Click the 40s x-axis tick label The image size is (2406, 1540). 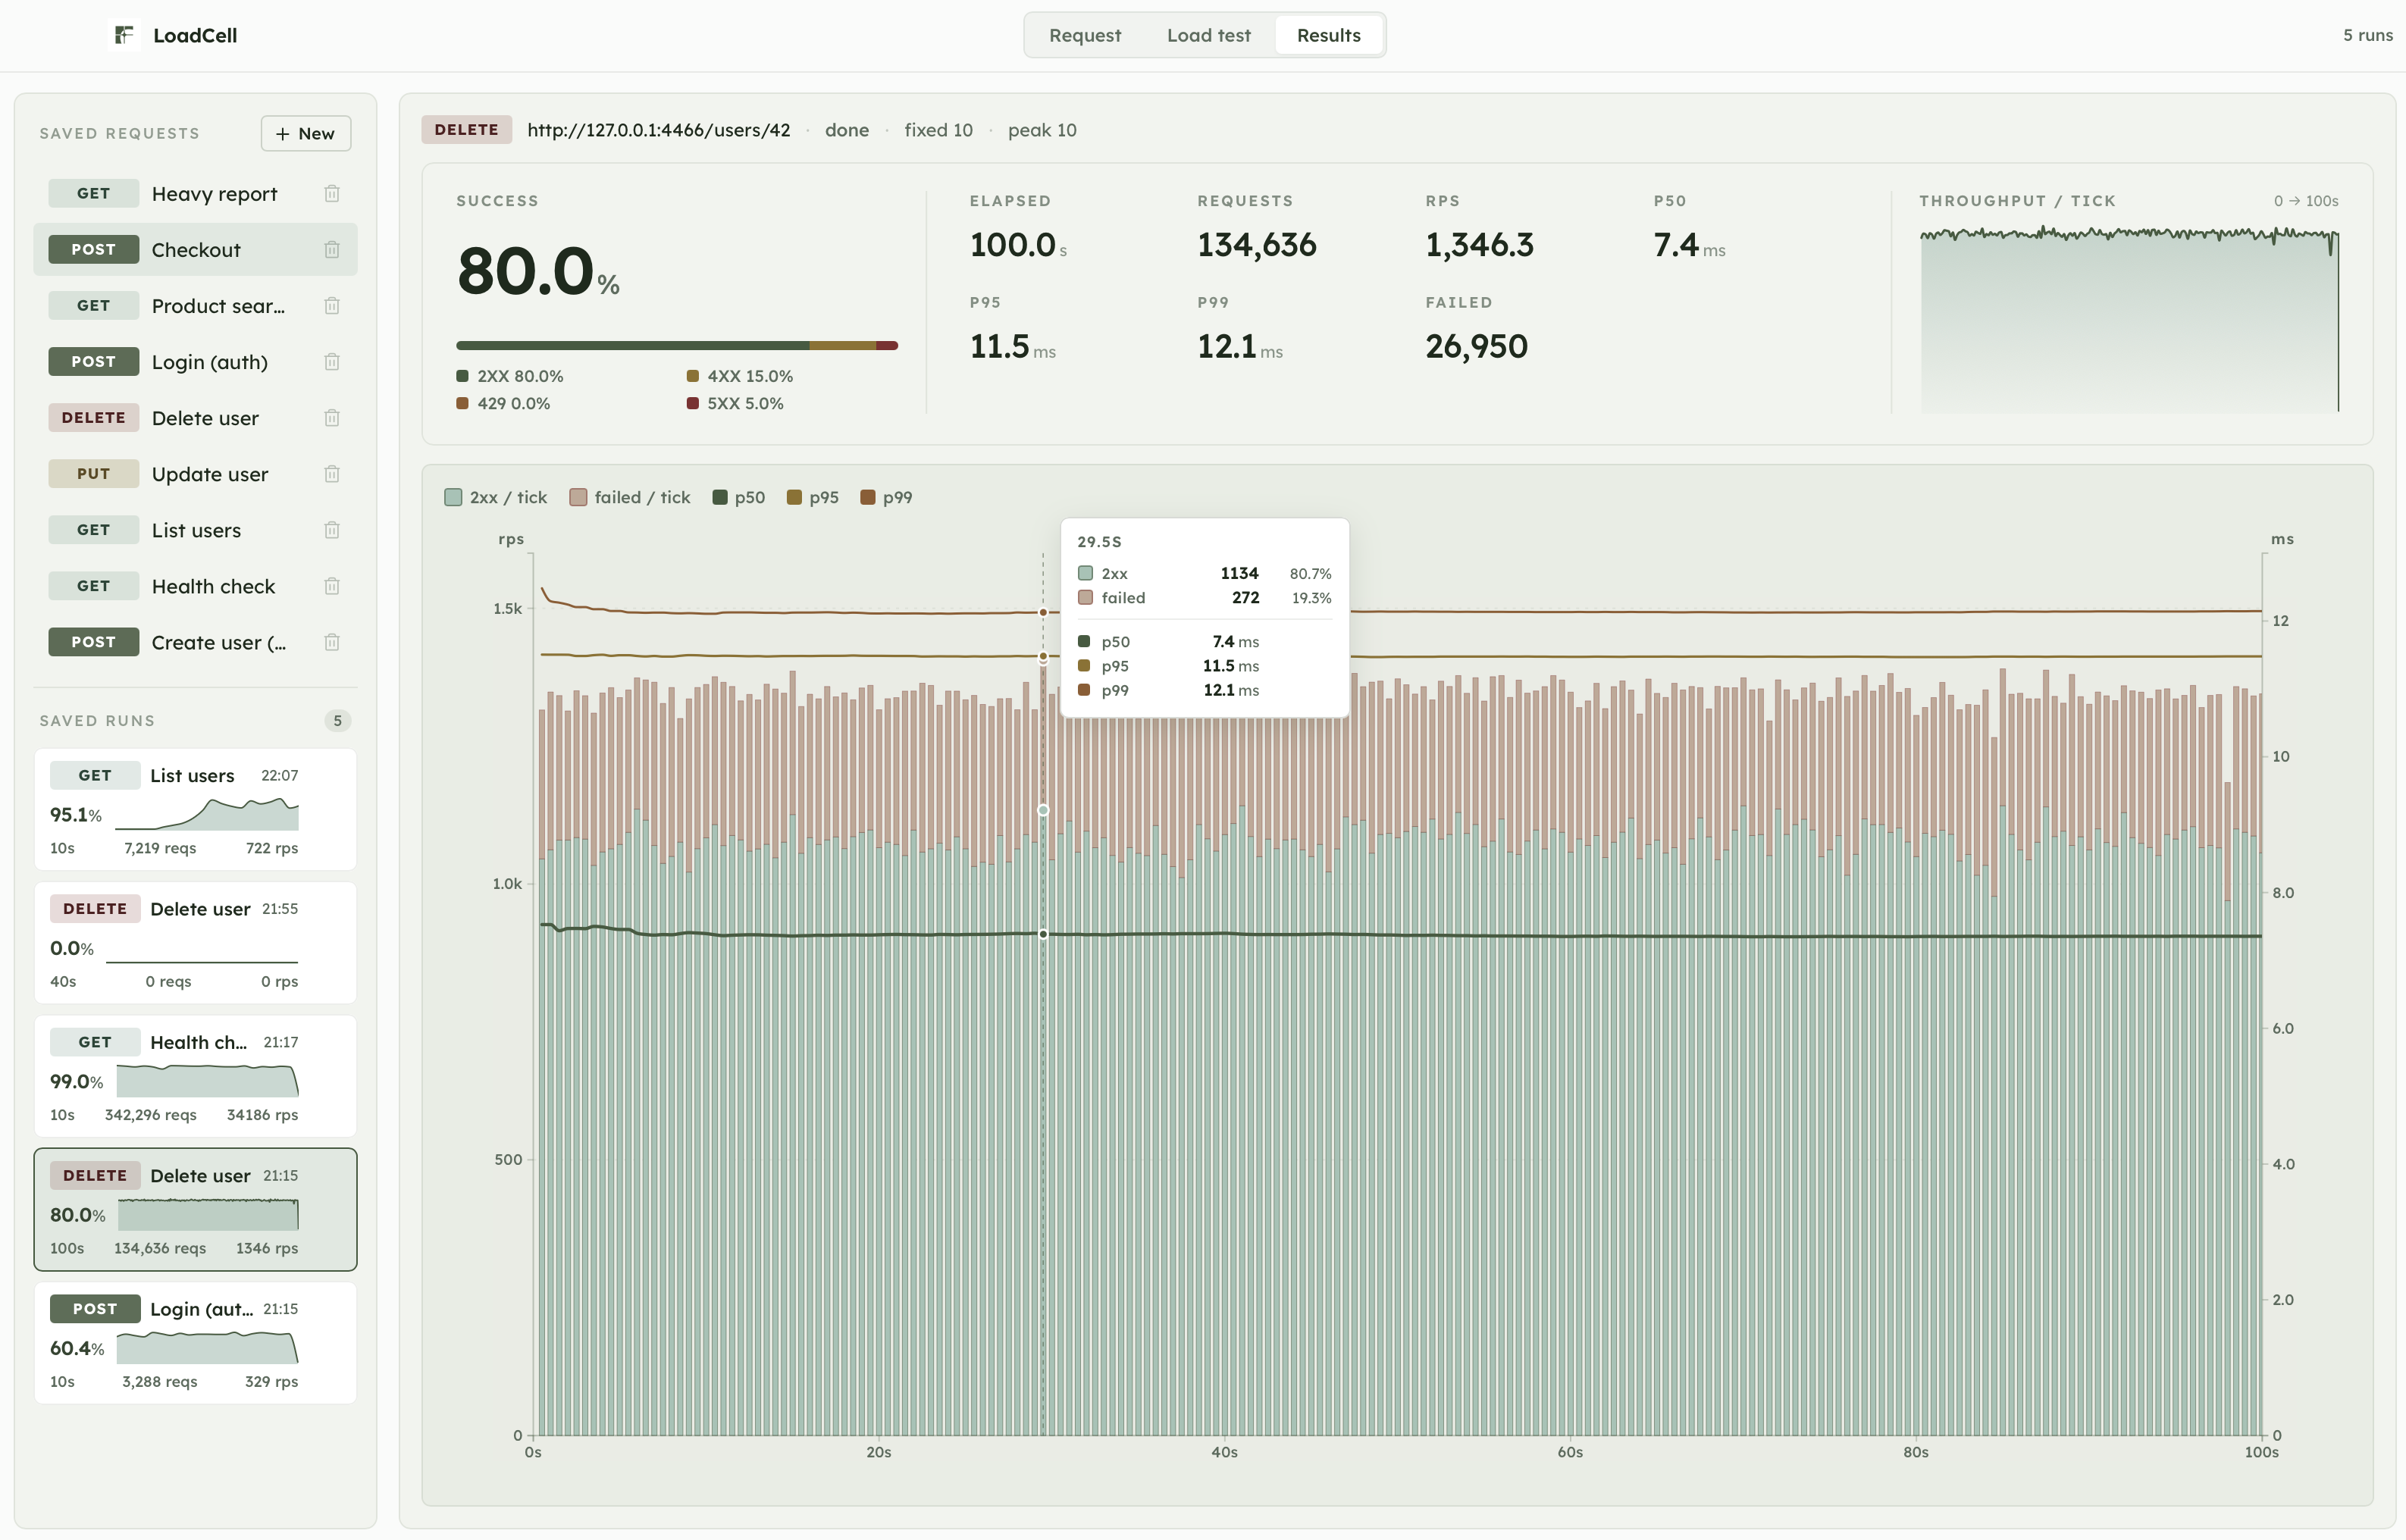[x=1224, y=1453]
